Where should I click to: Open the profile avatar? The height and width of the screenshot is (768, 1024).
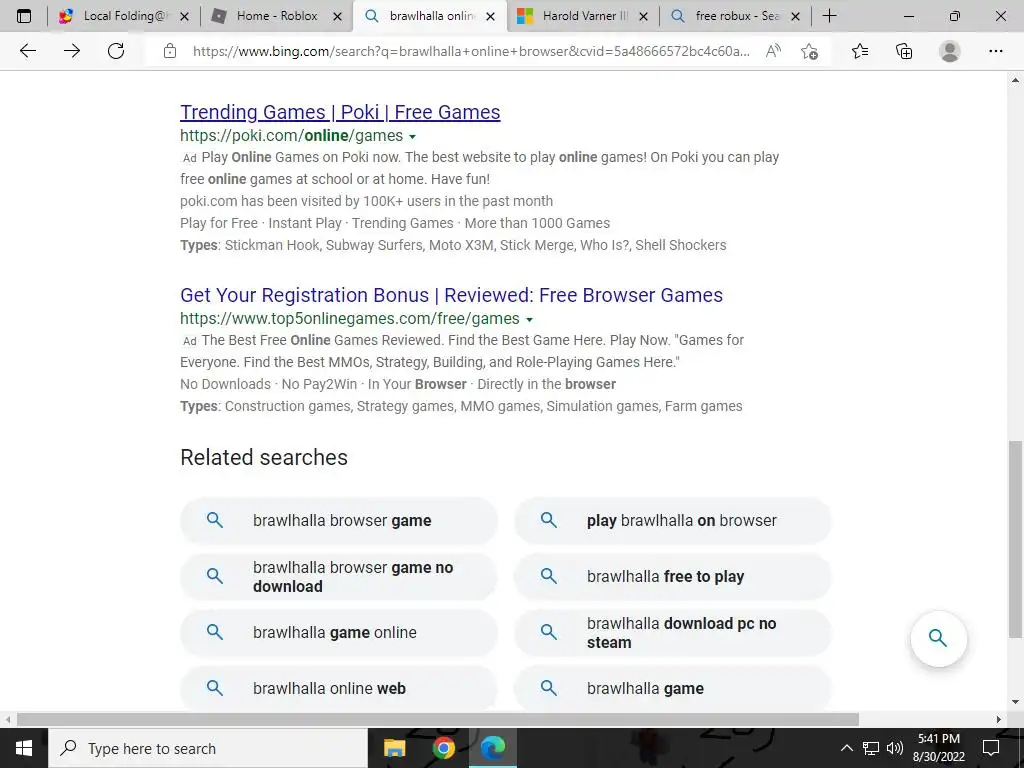tap(950, 51)
